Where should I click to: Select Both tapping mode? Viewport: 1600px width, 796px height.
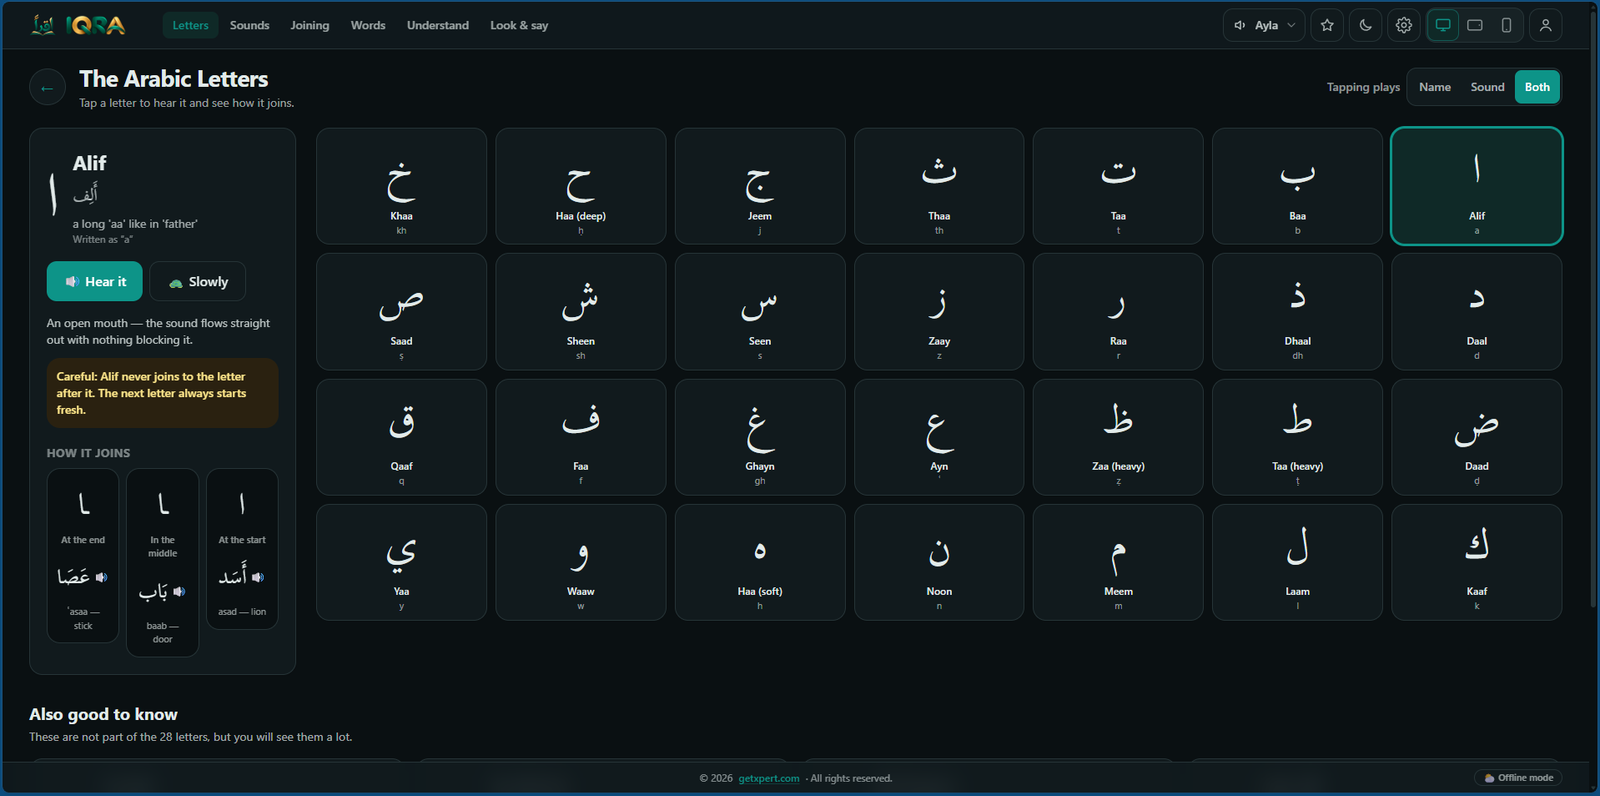coord(1537,87)
